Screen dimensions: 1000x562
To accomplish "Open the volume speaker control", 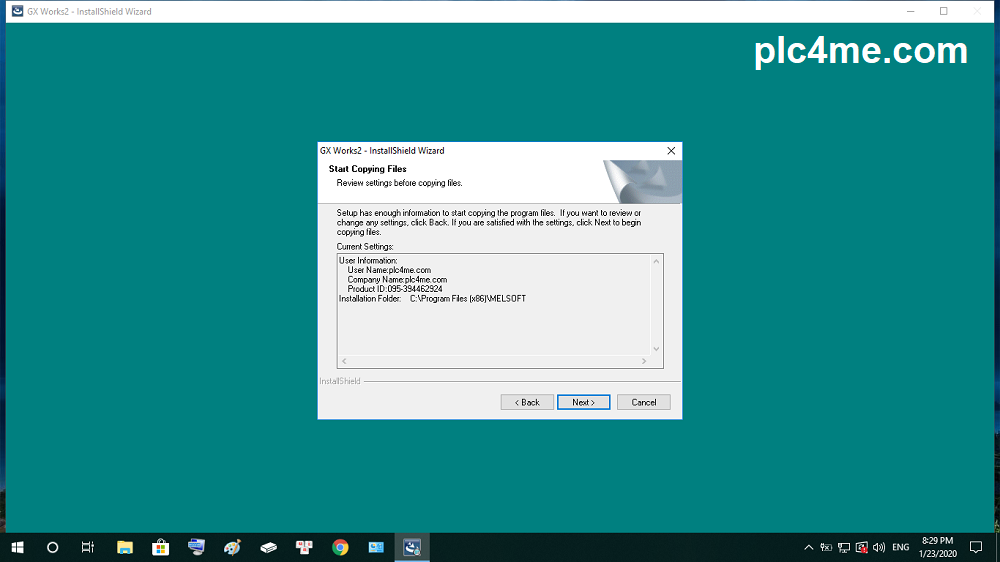I will pyautogui.click(x=878, y=547).
